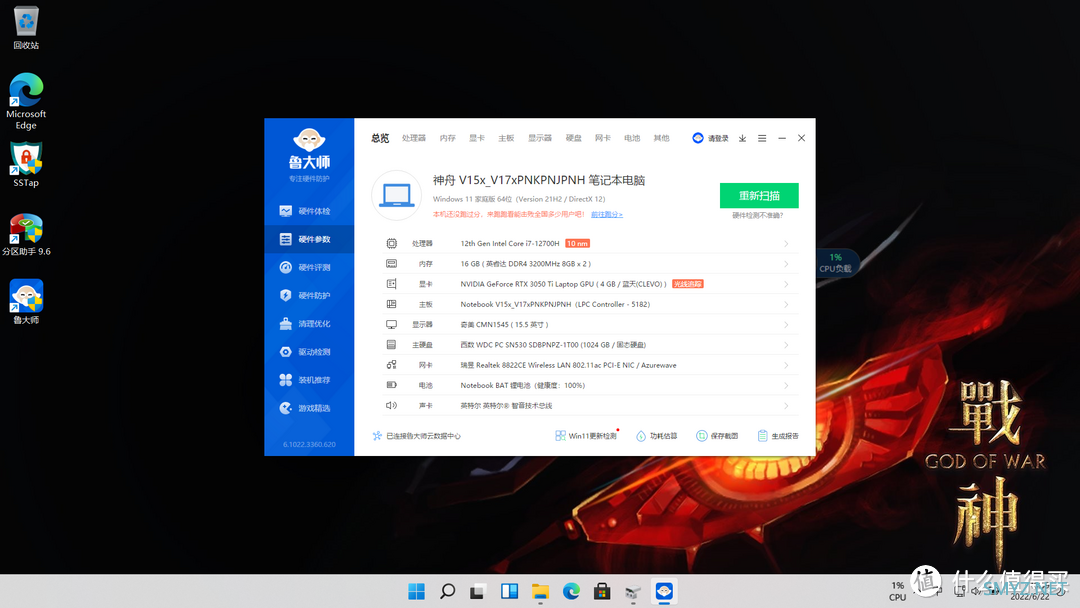Open the 回收站 desktop icon
Viewport: 1080px width, 608px height.
26,28
